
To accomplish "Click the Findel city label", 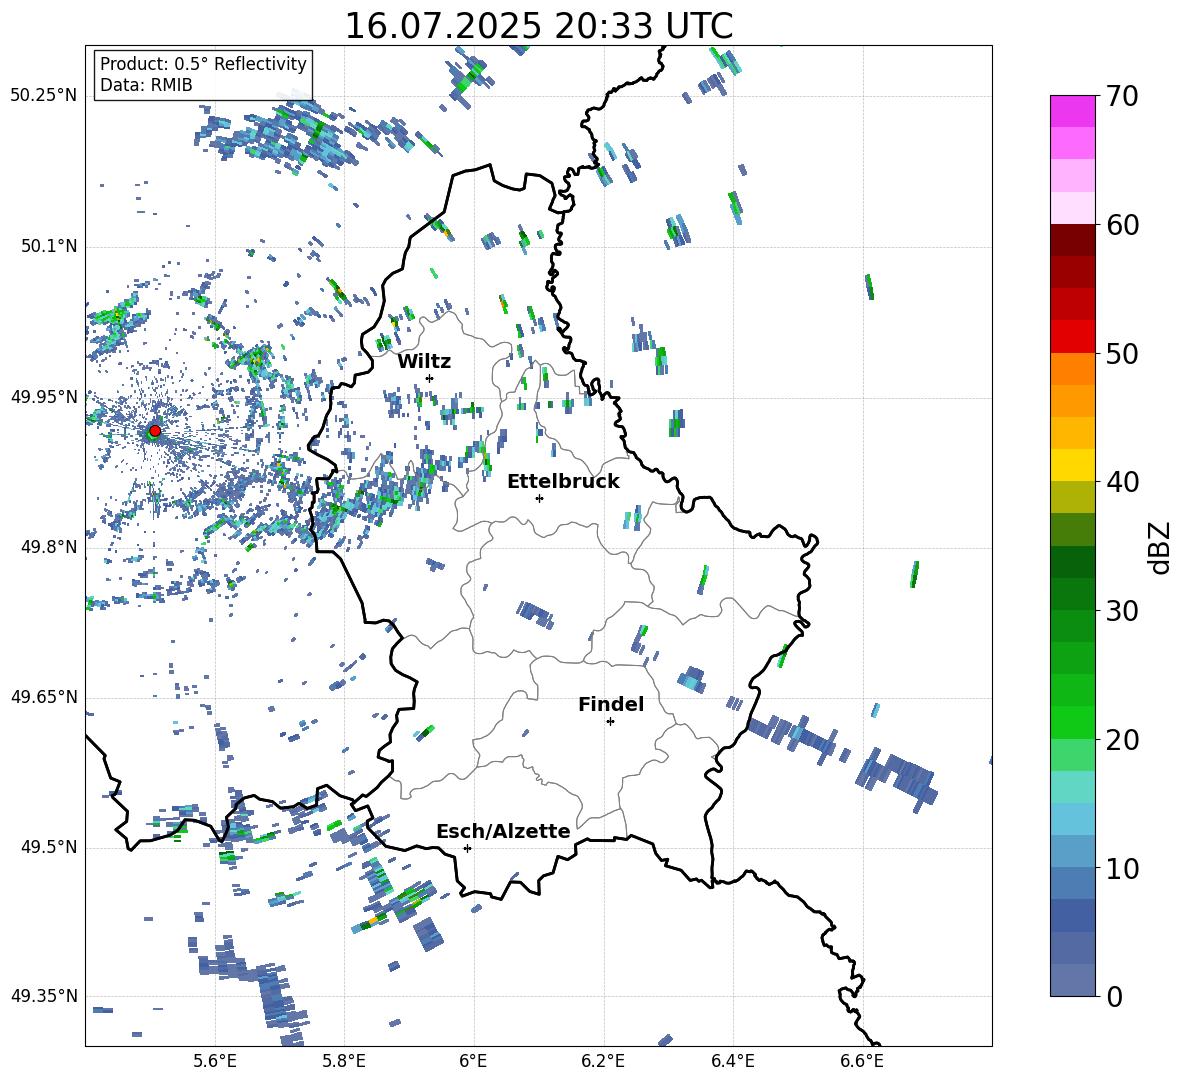I will [611, 704].
